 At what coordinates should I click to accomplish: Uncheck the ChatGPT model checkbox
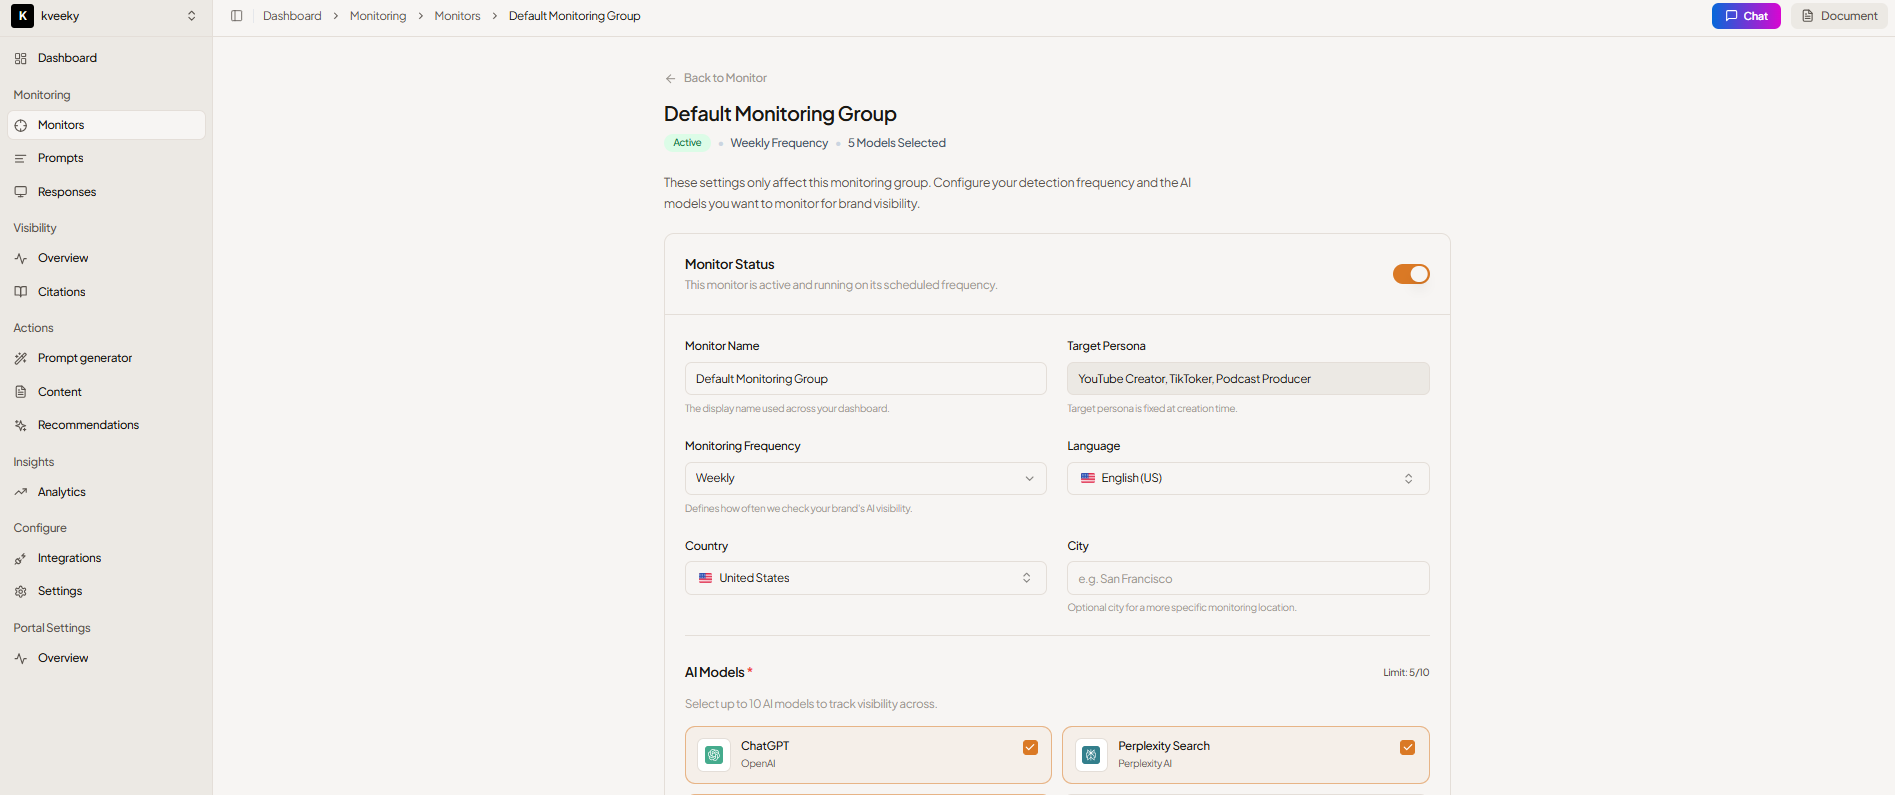(1030, 747)
